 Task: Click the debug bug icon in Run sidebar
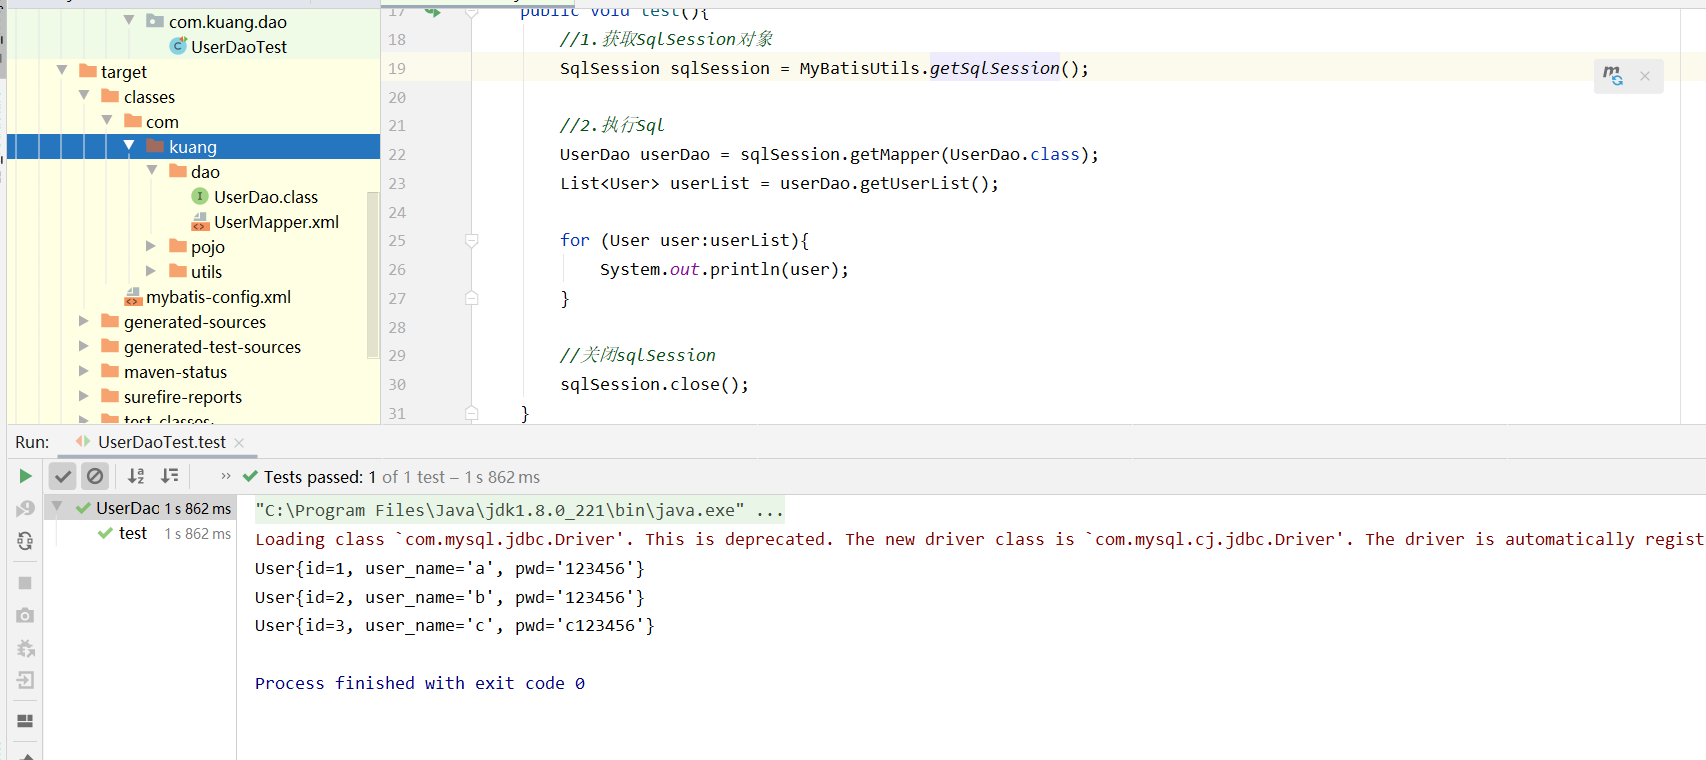[x=25, y=648]
